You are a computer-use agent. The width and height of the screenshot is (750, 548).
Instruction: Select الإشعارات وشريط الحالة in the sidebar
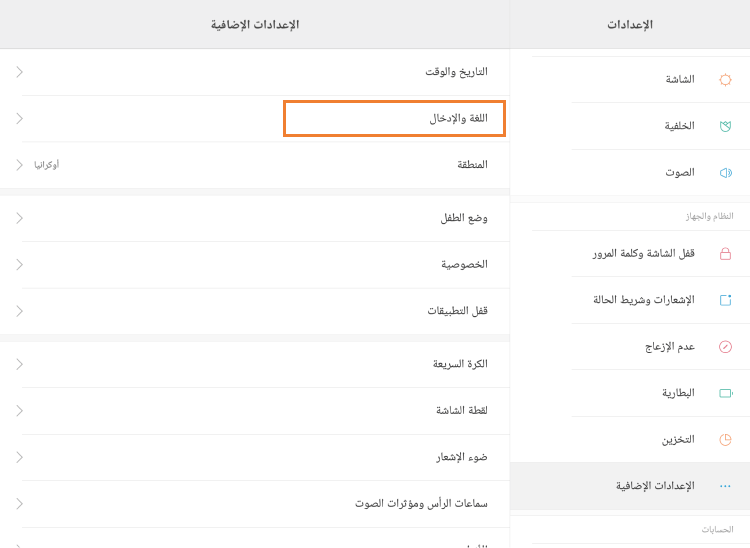630,300
